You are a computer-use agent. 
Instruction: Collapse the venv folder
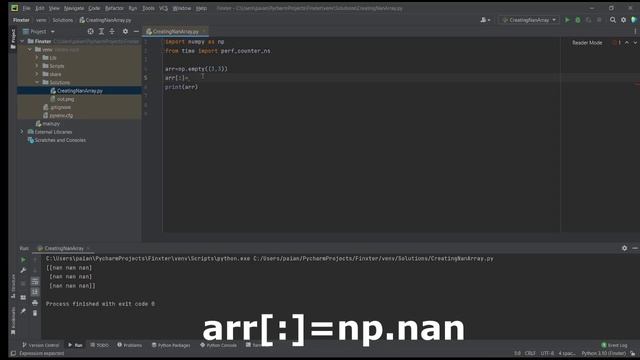coord(30,49)
